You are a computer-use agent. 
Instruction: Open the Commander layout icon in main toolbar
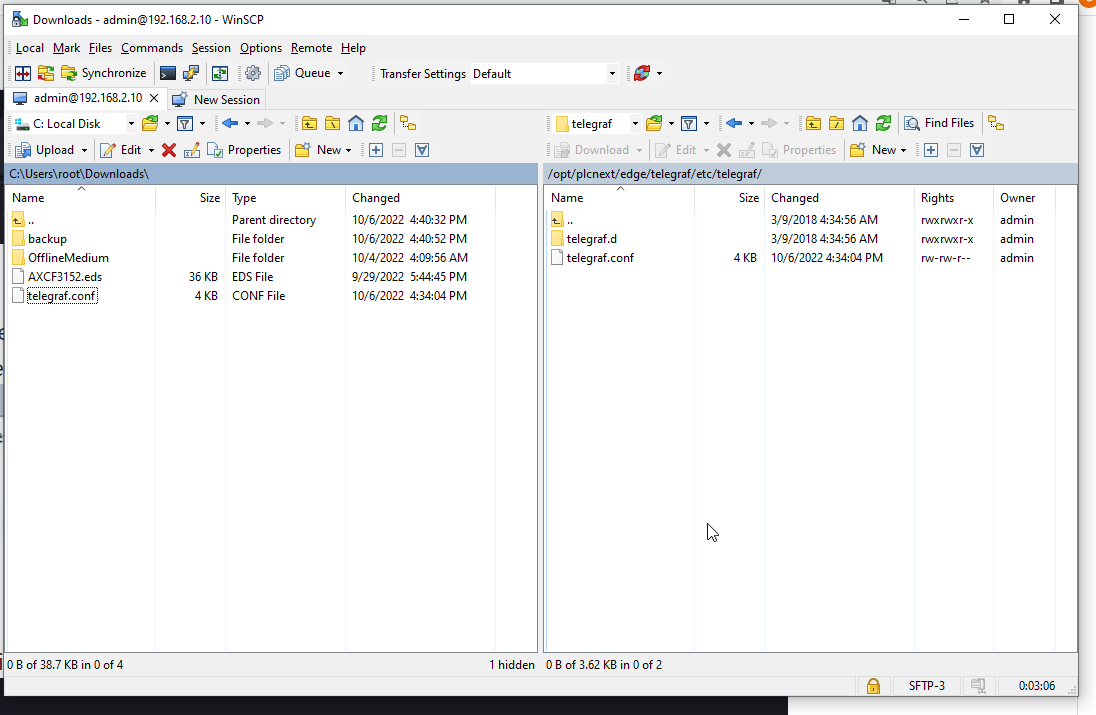(x=23, y=73)
